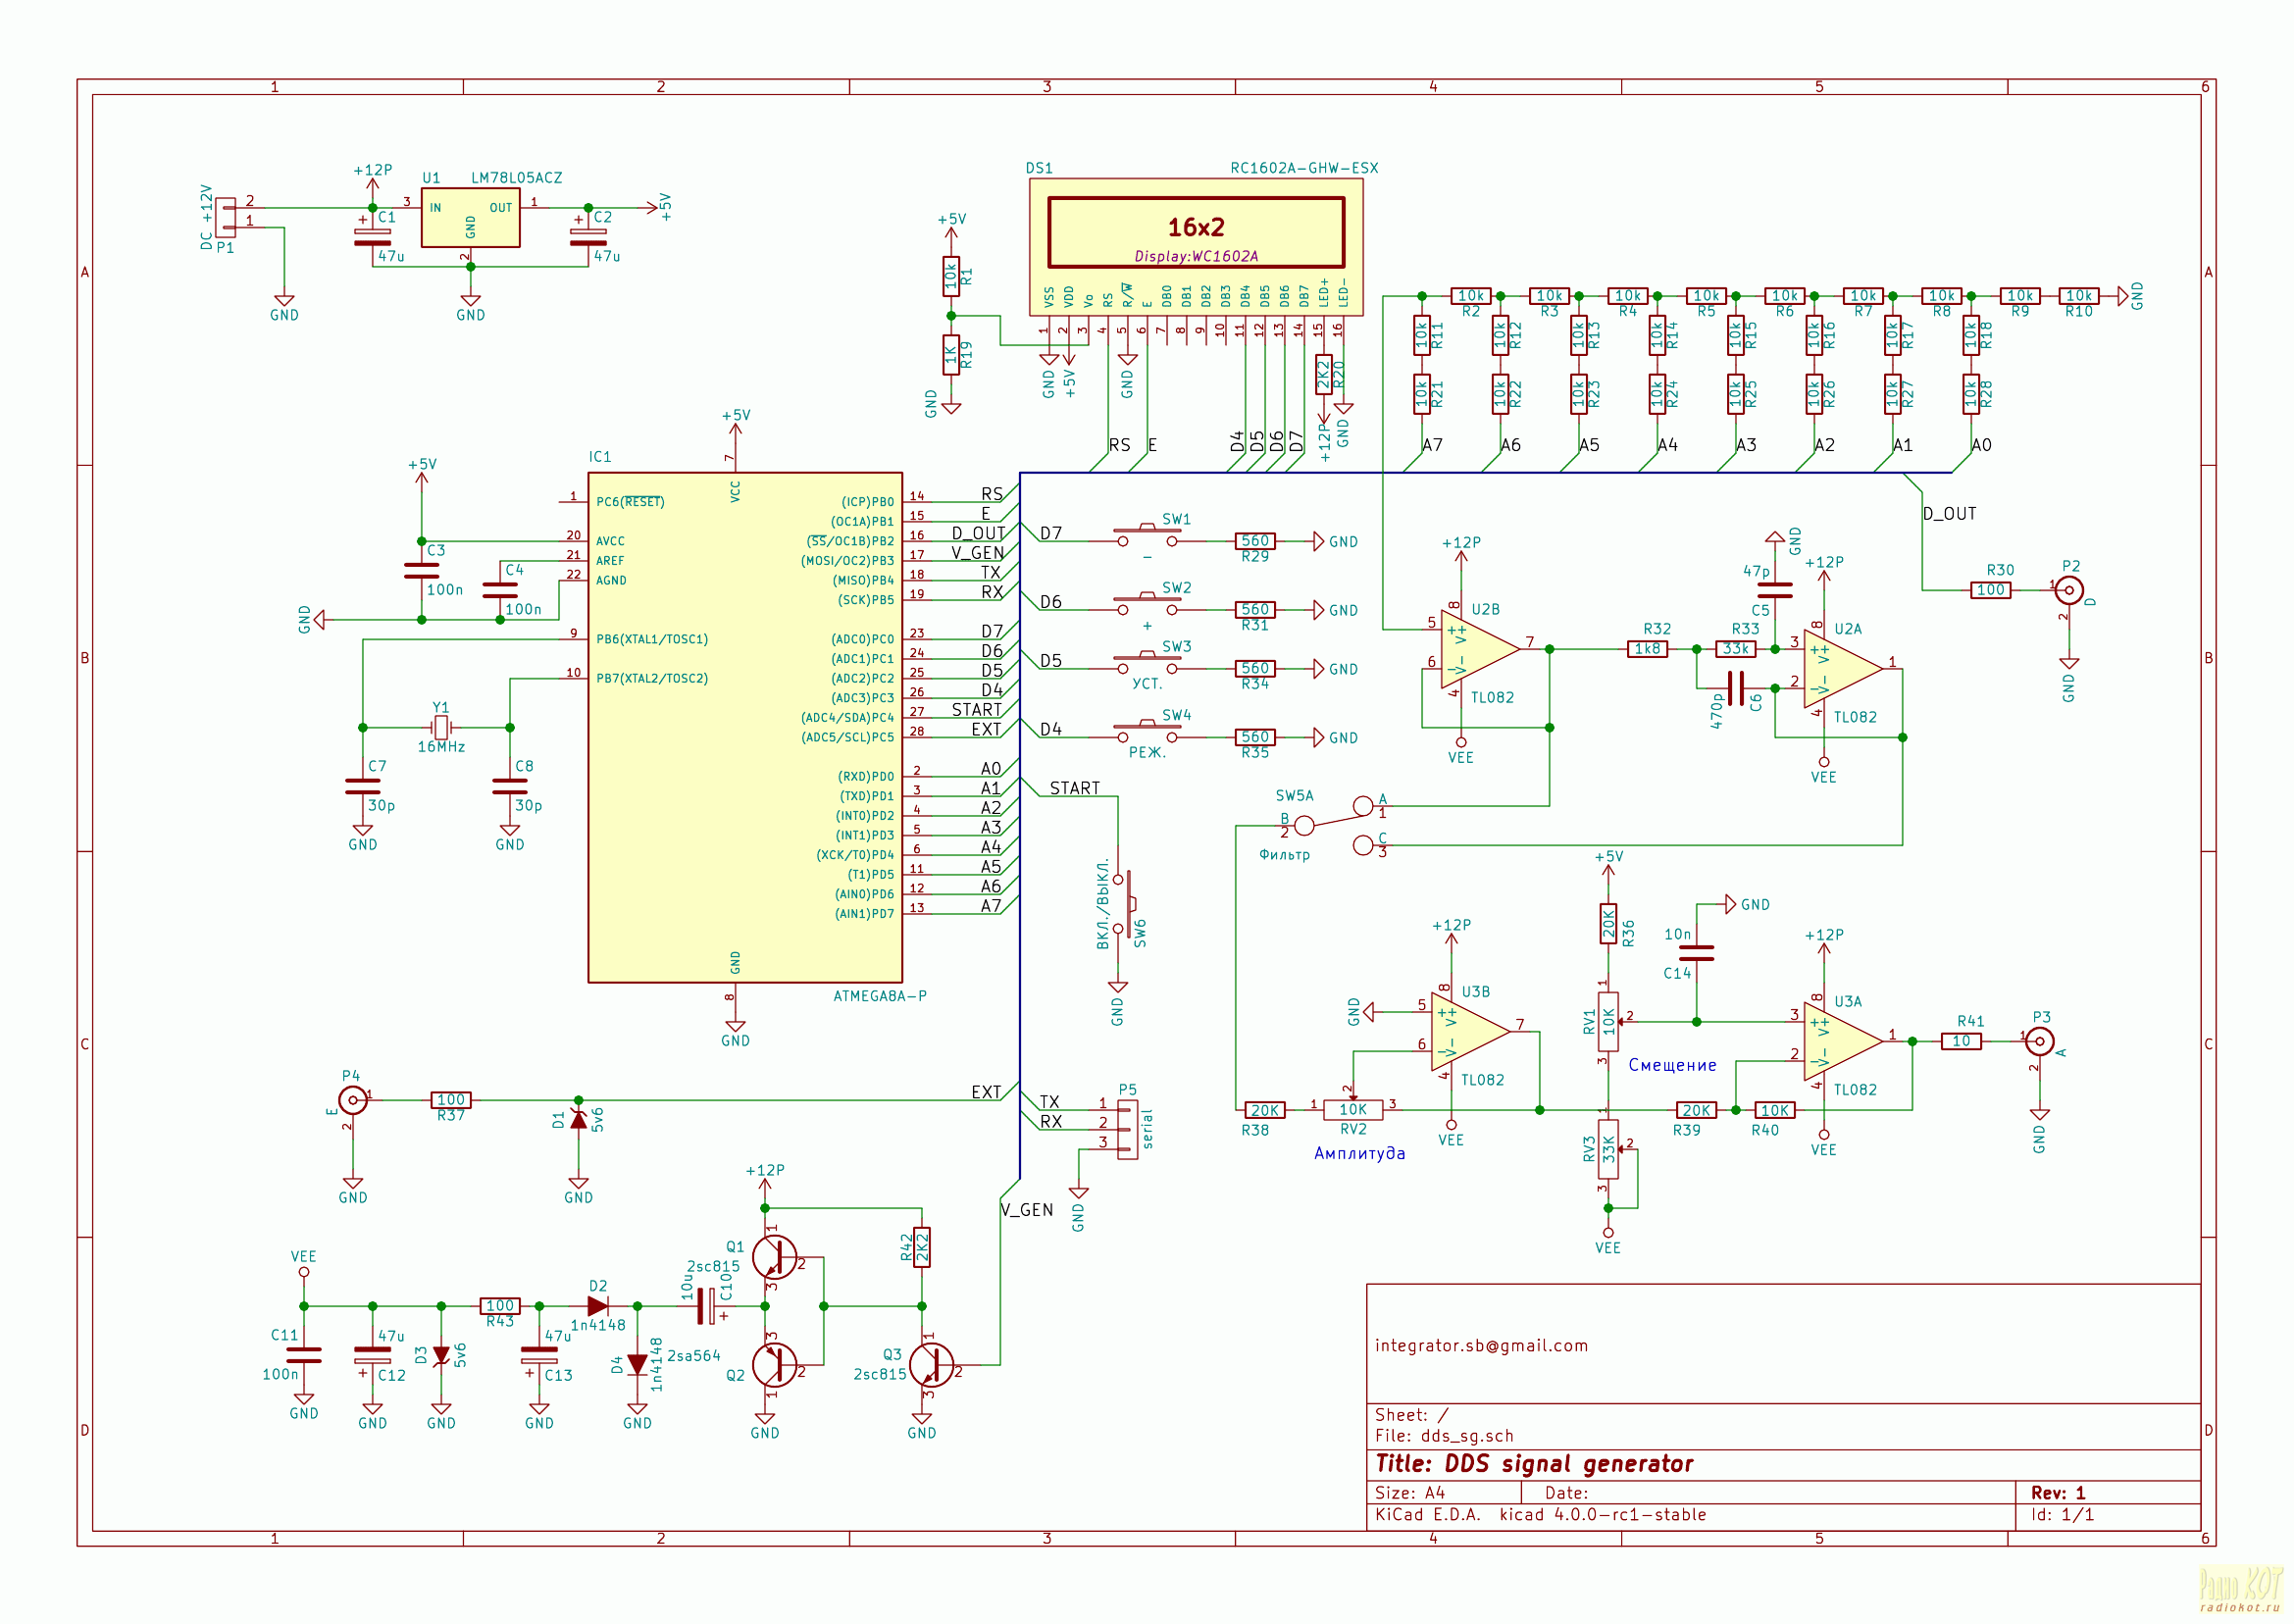
Task: Select trimmer potentiometer RV3 33K
Action: coord(1608,1149)
